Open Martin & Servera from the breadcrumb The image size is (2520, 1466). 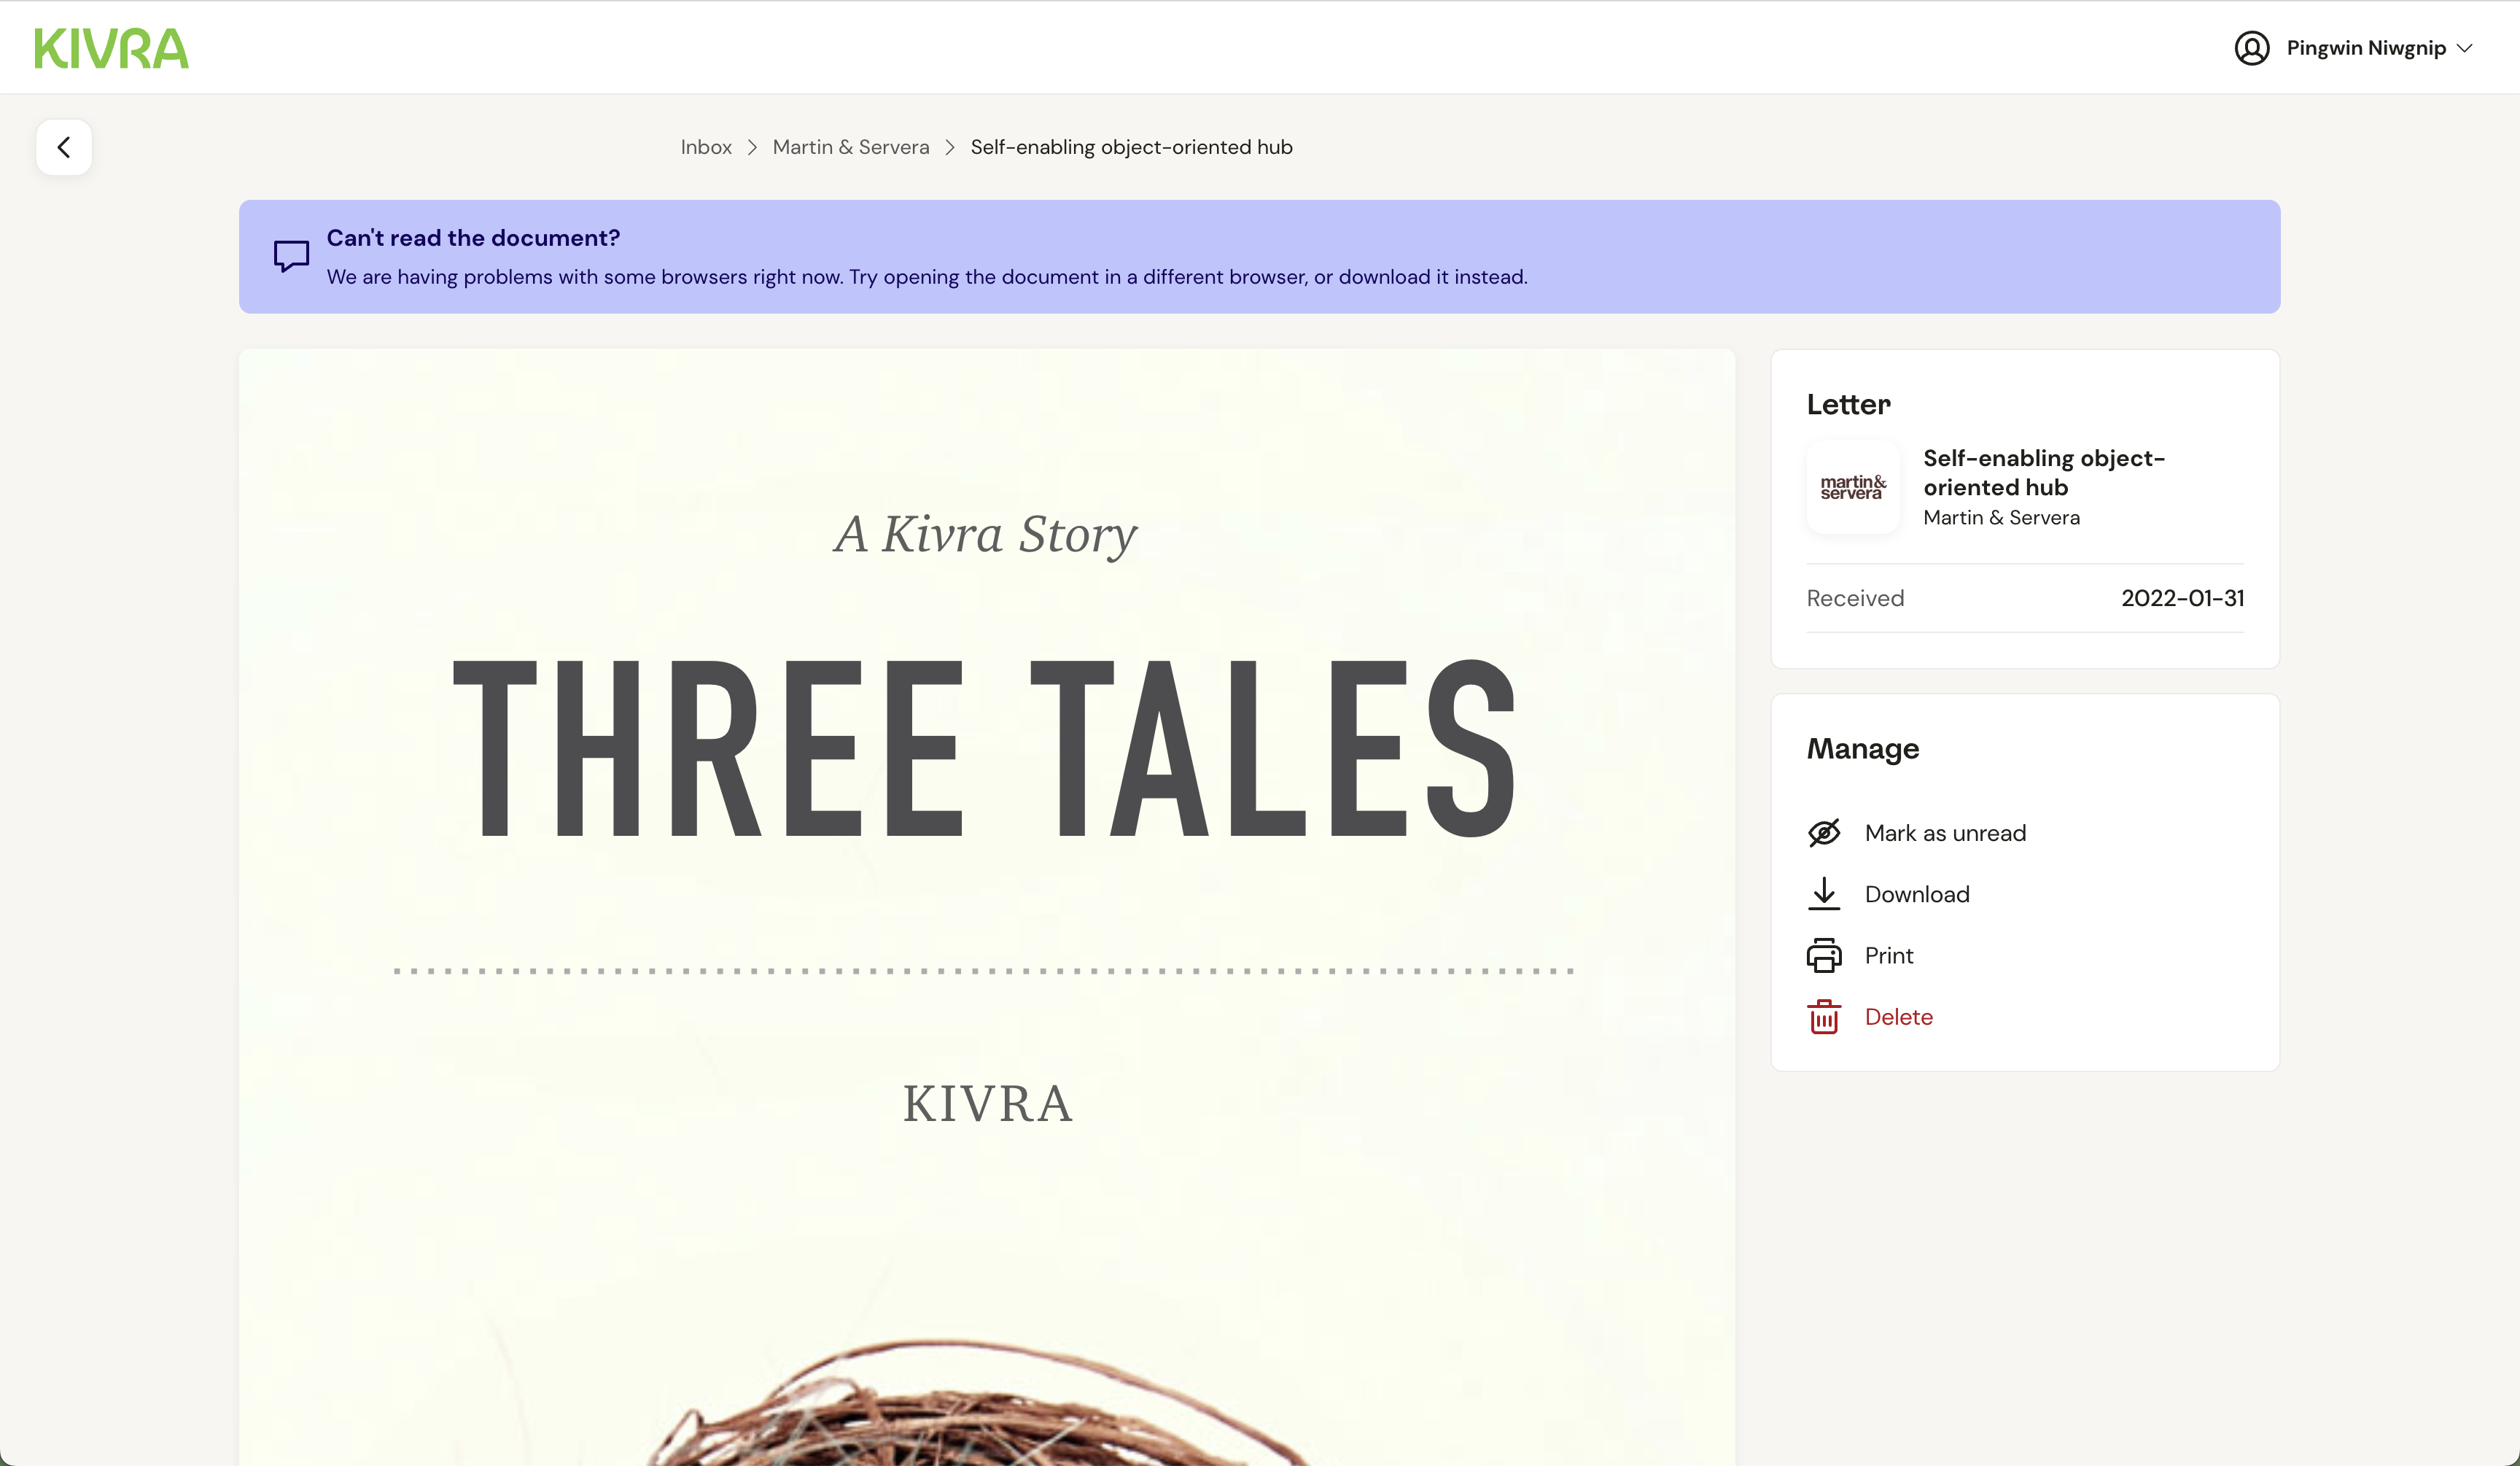(851, 146)
